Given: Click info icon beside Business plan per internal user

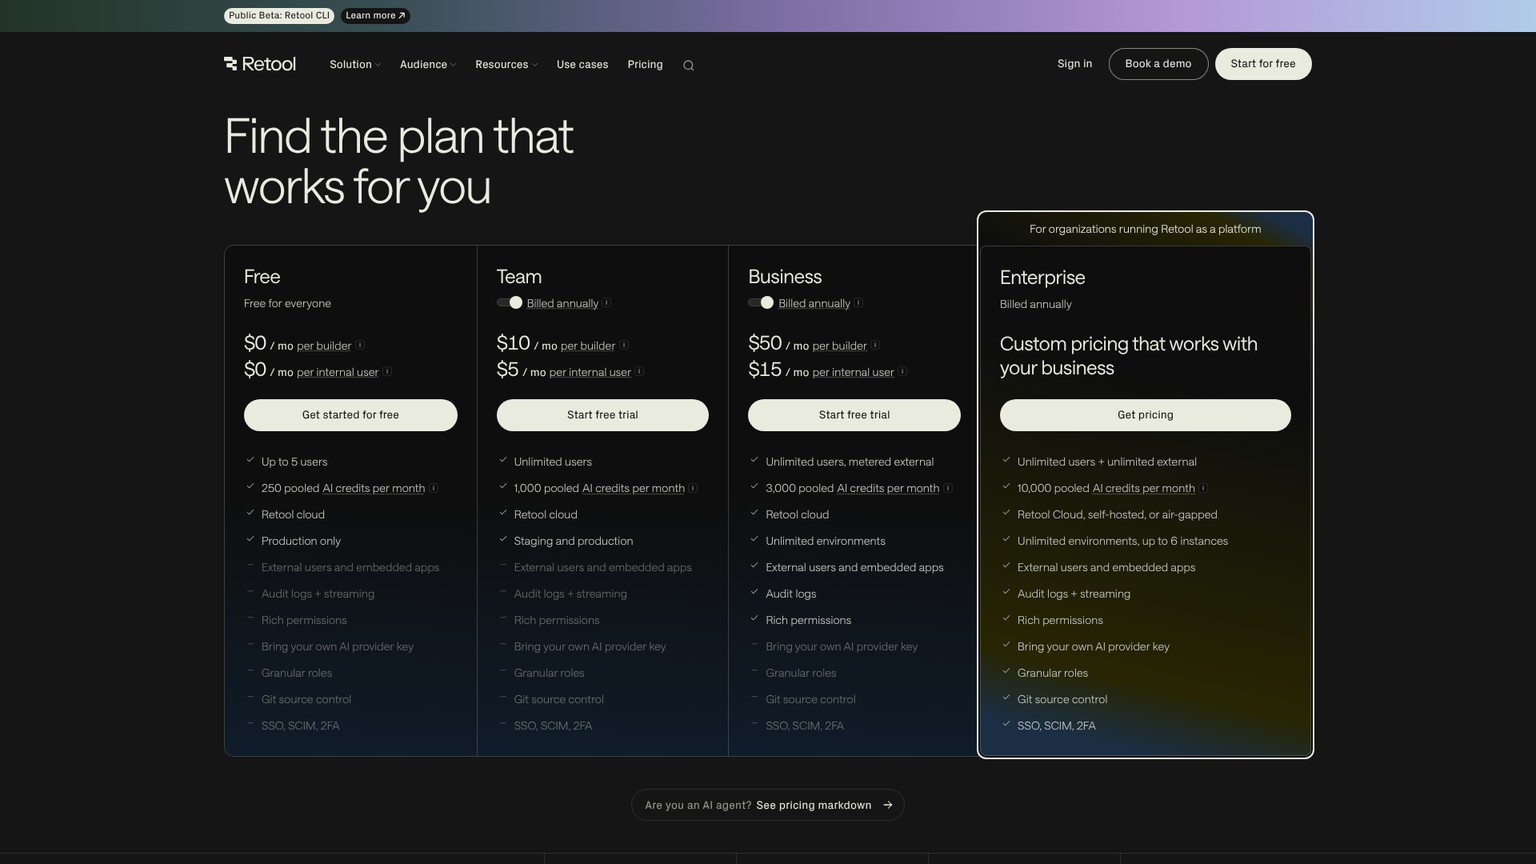Looking at the screenshot, I should [902, 371].
